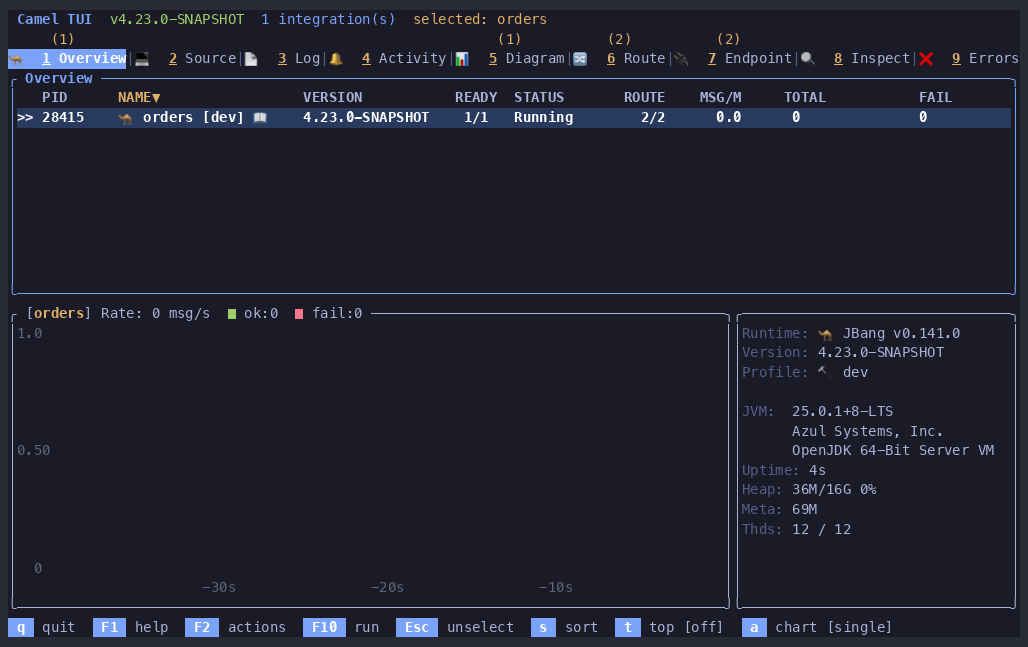Click the Esc unselect button
The height and width of the screenshot is (647, 1028).
tap(455, 627)
